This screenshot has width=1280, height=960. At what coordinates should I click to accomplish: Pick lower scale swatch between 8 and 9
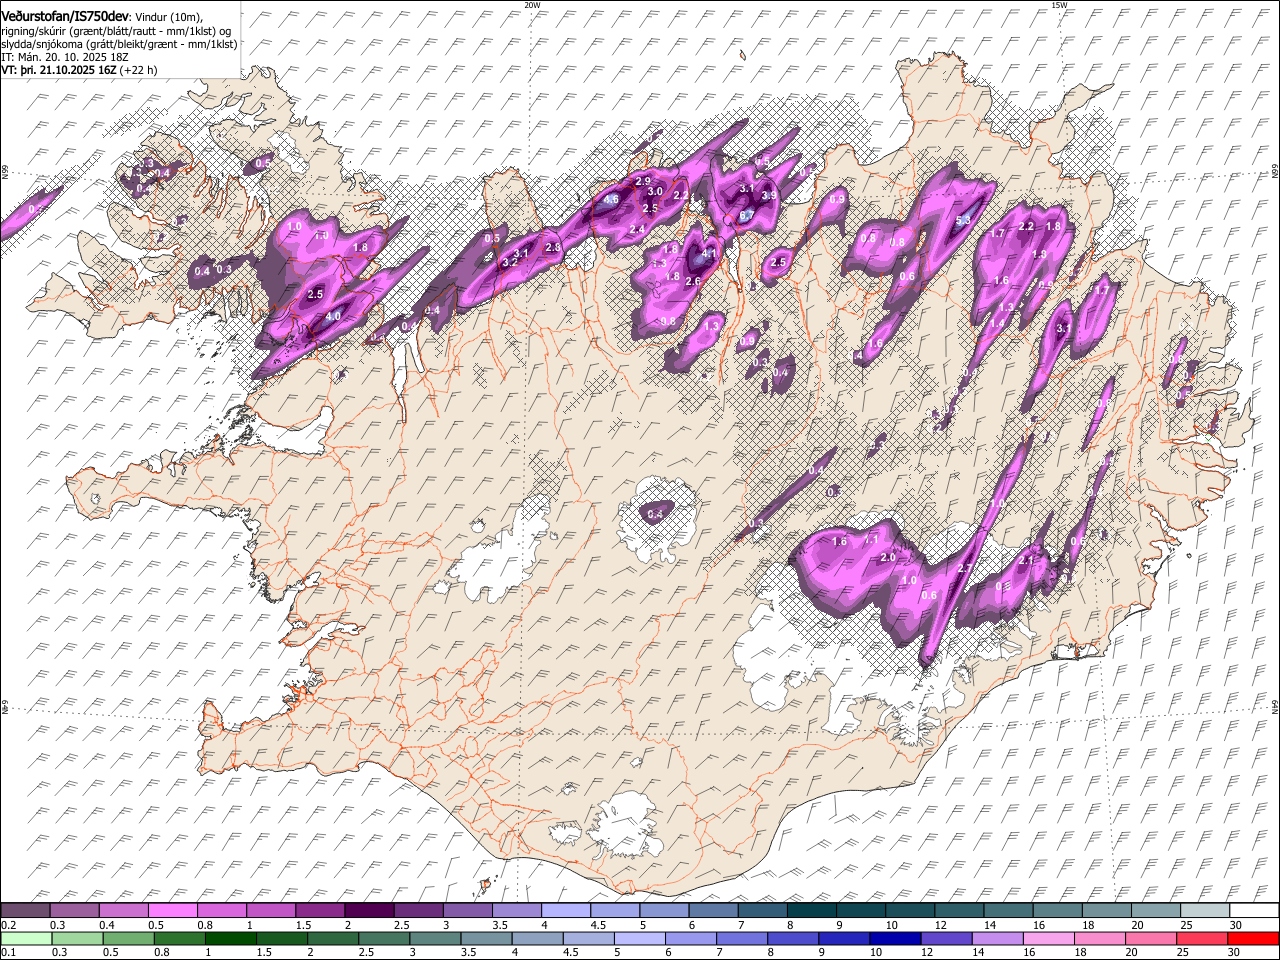coord(793,938)
